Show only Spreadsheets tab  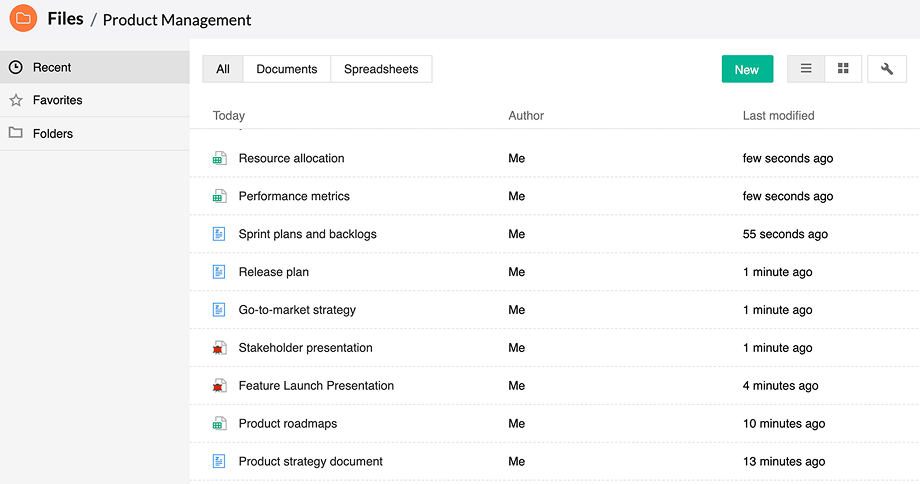tap(381, 69)
